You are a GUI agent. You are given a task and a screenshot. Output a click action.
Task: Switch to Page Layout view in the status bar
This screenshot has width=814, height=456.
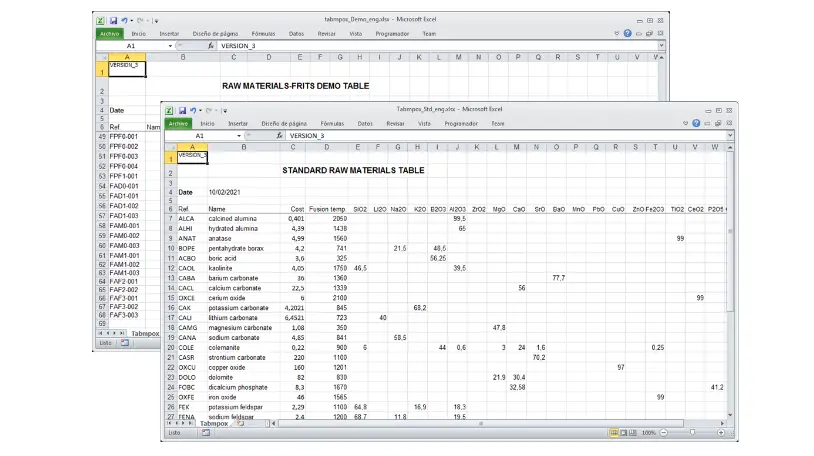(622, 433)
